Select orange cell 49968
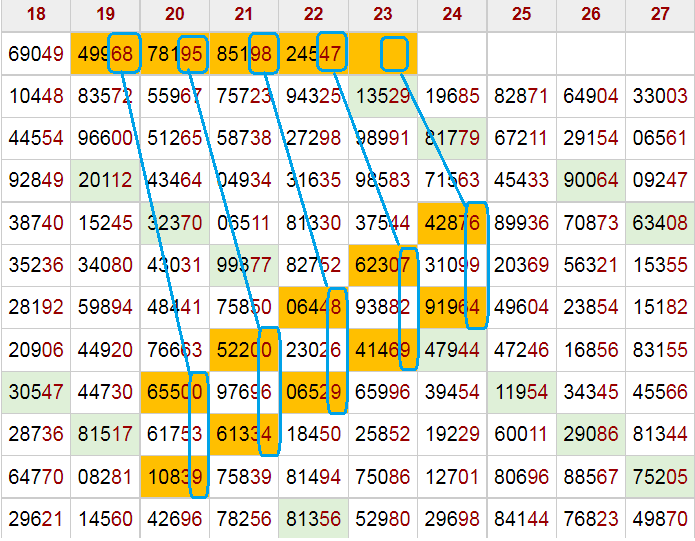This screenshot has width=695, height=541. coord(105,53)
